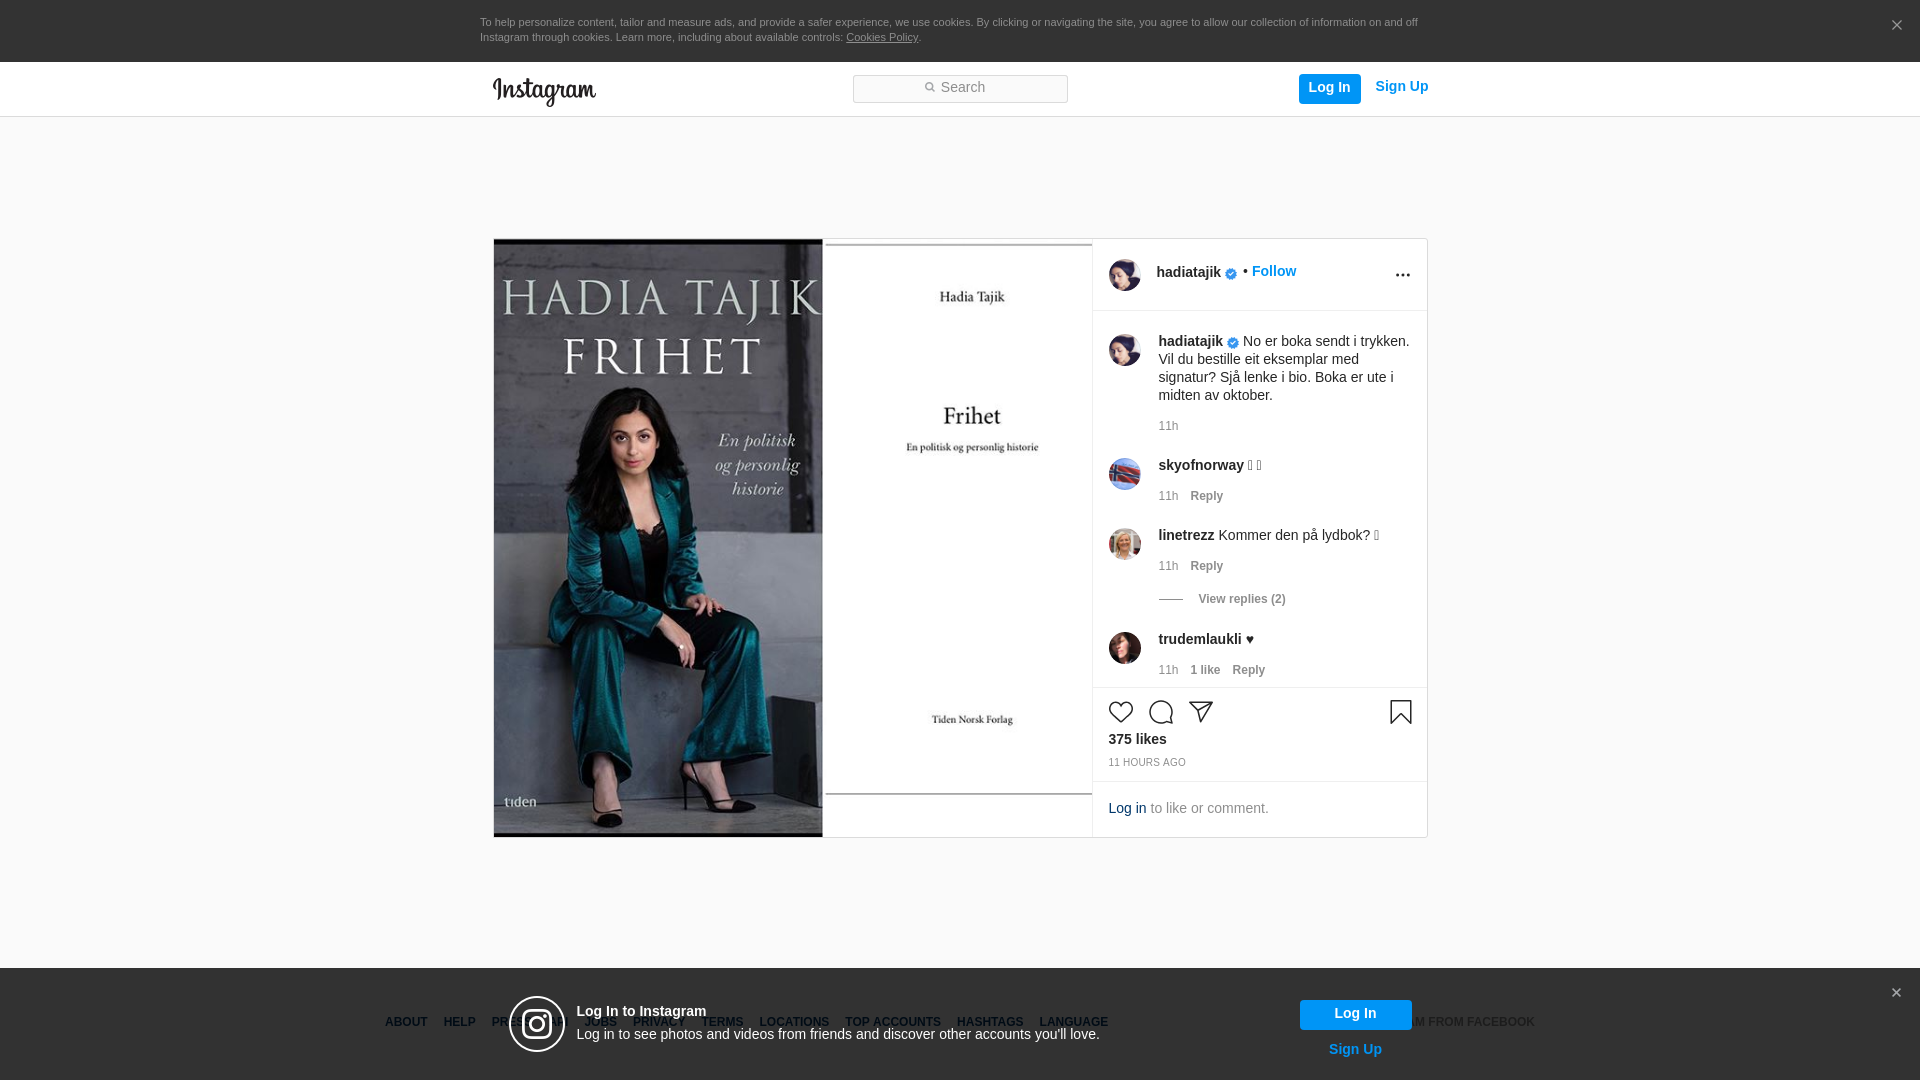Viewport: 1920px width, 1080px height.
Task: Click the share paper plane icon
Action: [1200, 712]
